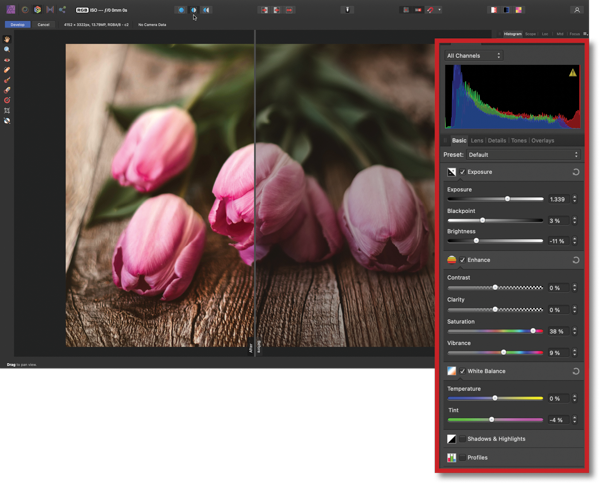This screenshot has height=484, width=600.
Task: Choose the single view mode icon
Action: (x=181, y=10)
